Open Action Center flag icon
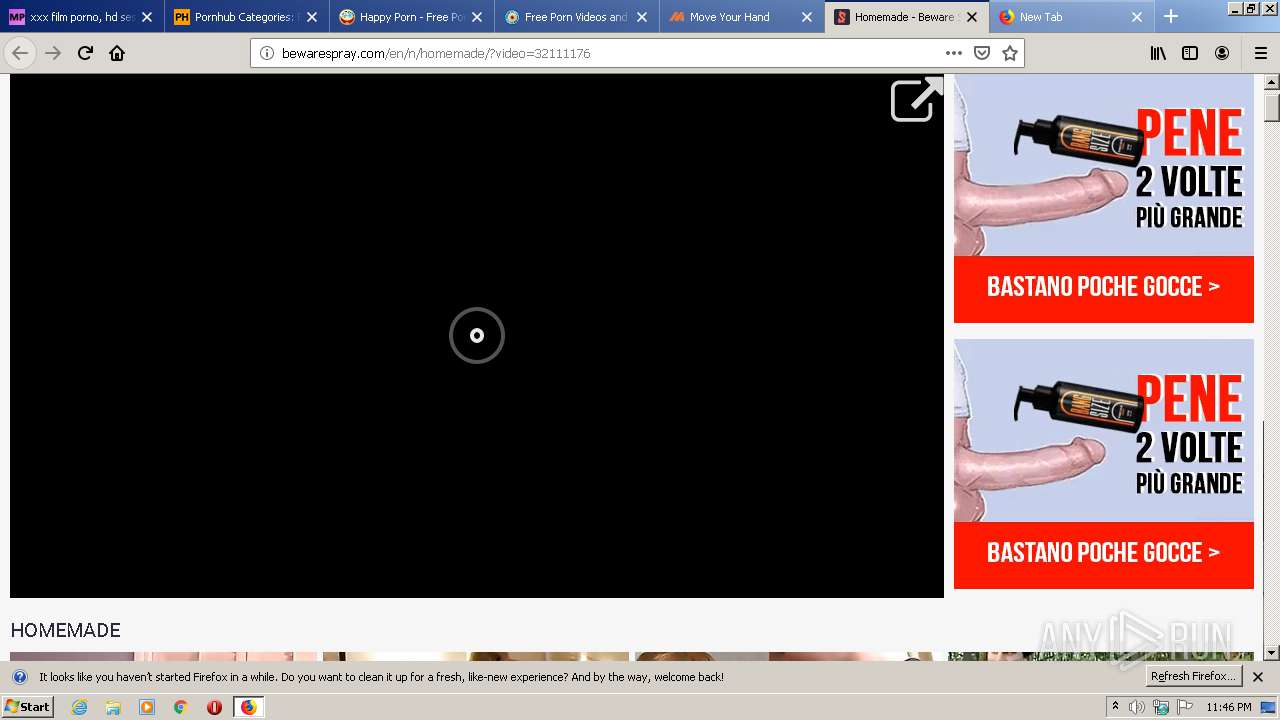Screen dimensions: 1280x720 point(1185,707)
